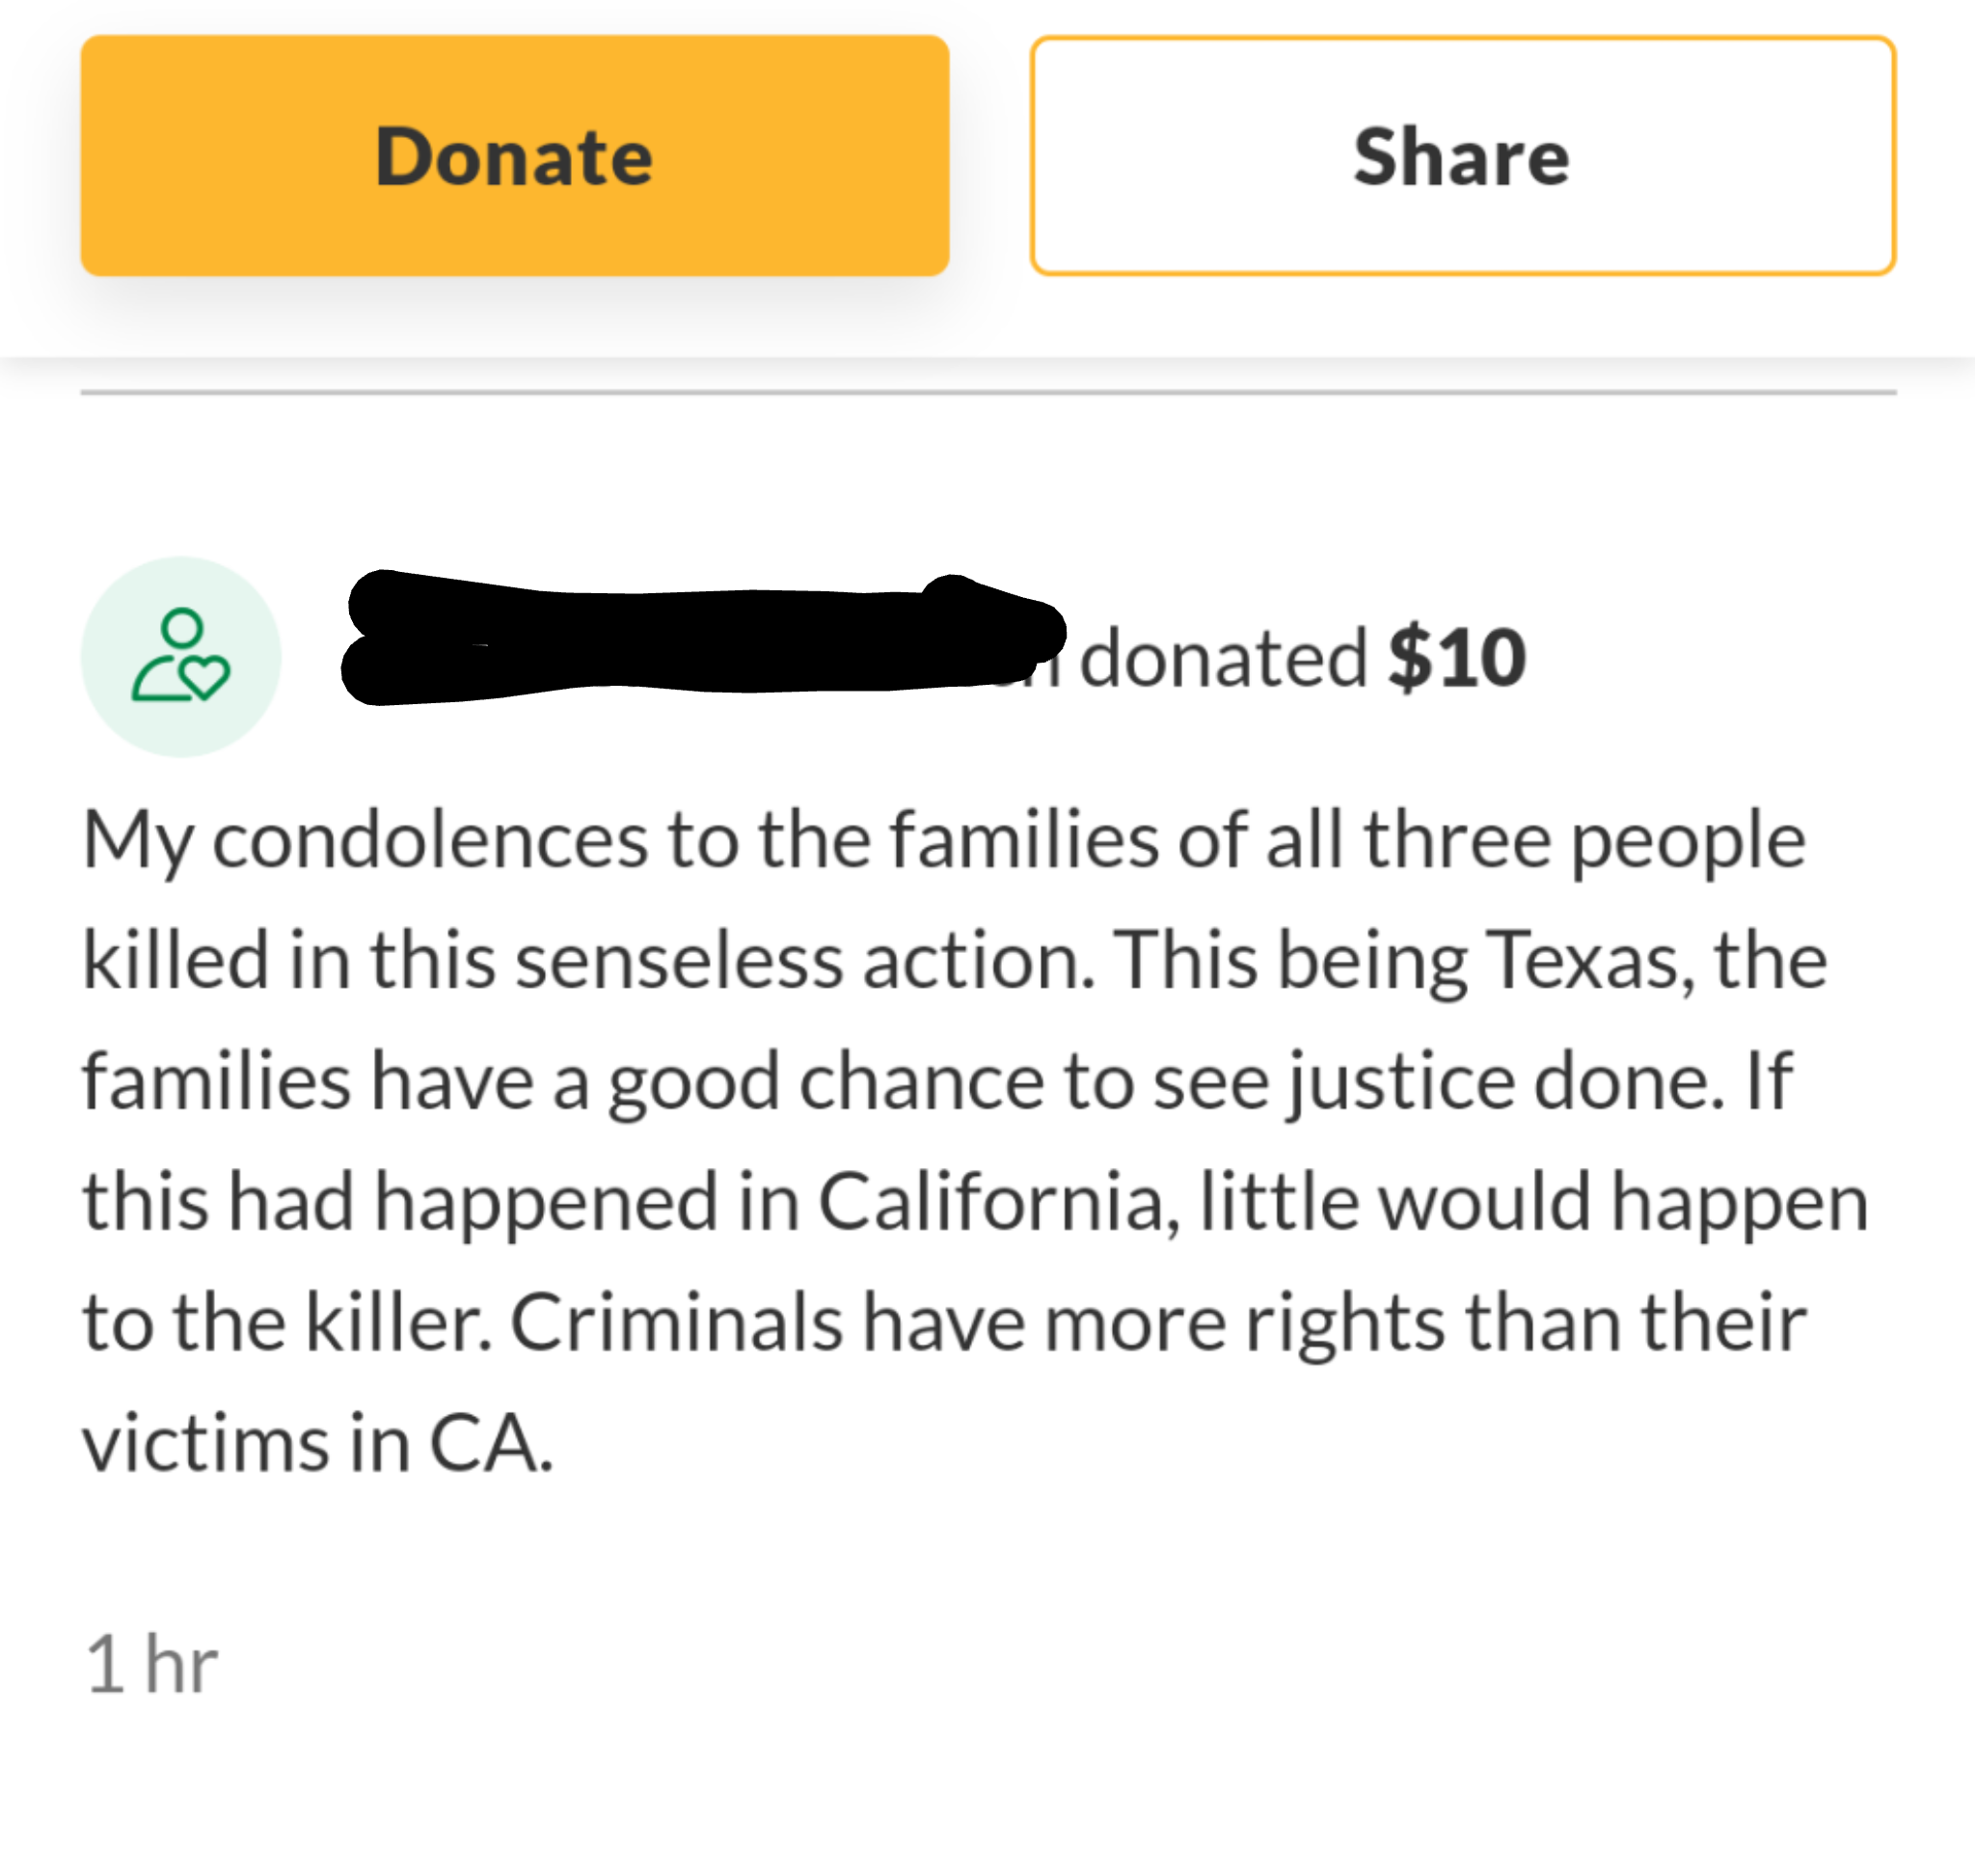Click the donor avatar heart-person icon
The image size is (1975, 1876).
pyautogui.click(x=181, y=656)
